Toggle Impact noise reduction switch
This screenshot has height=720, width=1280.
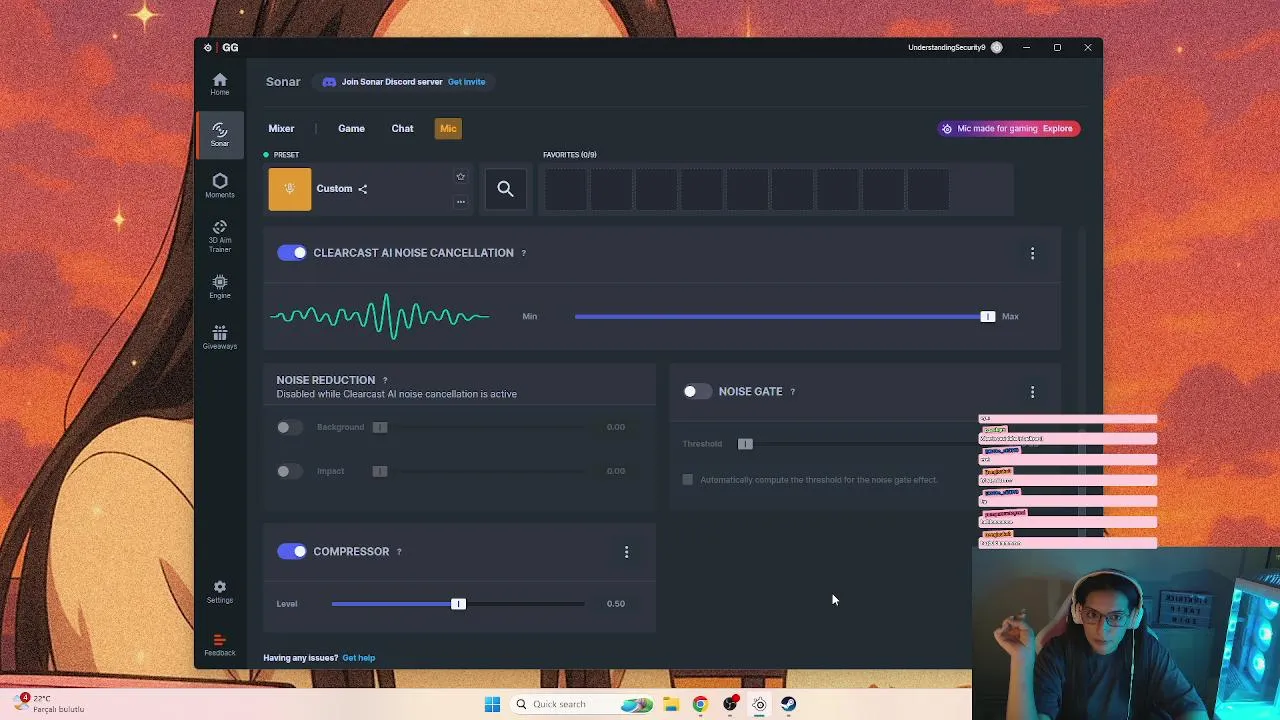click(289, 471)
